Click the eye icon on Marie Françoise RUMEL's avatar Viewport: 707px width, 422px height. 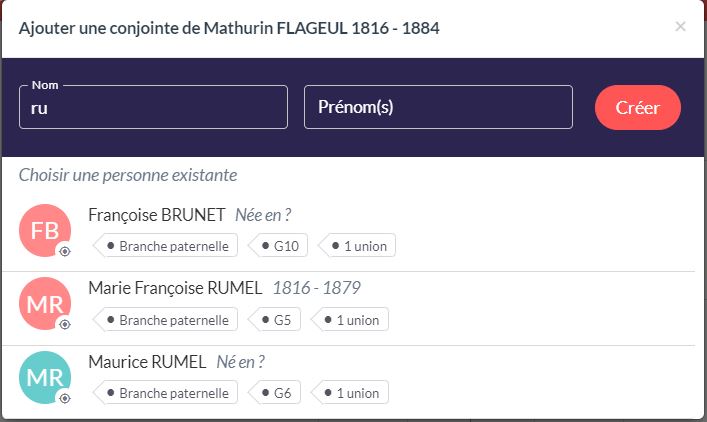(65, 324)
